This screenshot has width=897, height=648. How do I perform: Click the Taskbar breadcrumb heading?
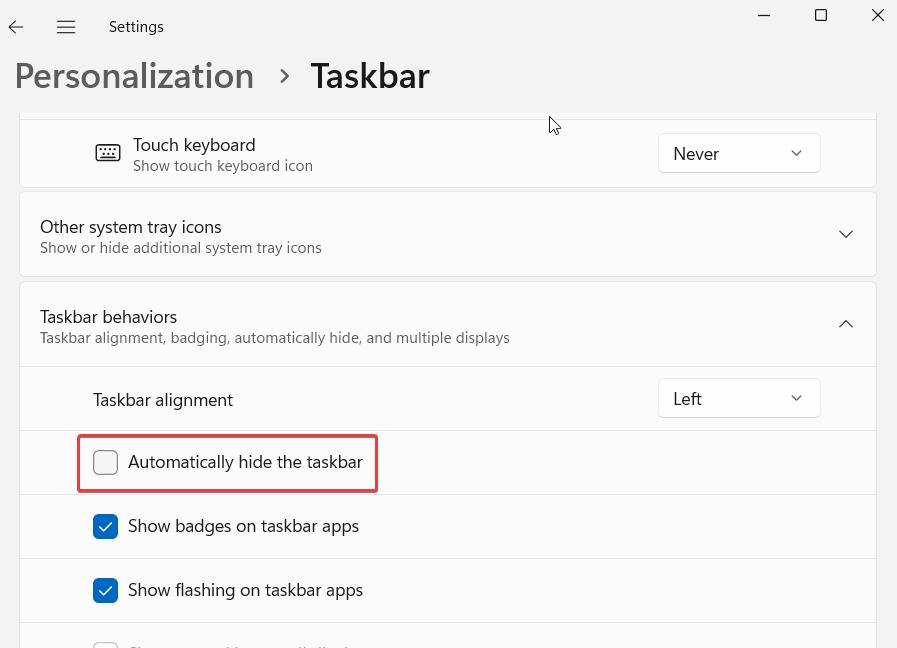pyautogui.click(x=370, y=76)
